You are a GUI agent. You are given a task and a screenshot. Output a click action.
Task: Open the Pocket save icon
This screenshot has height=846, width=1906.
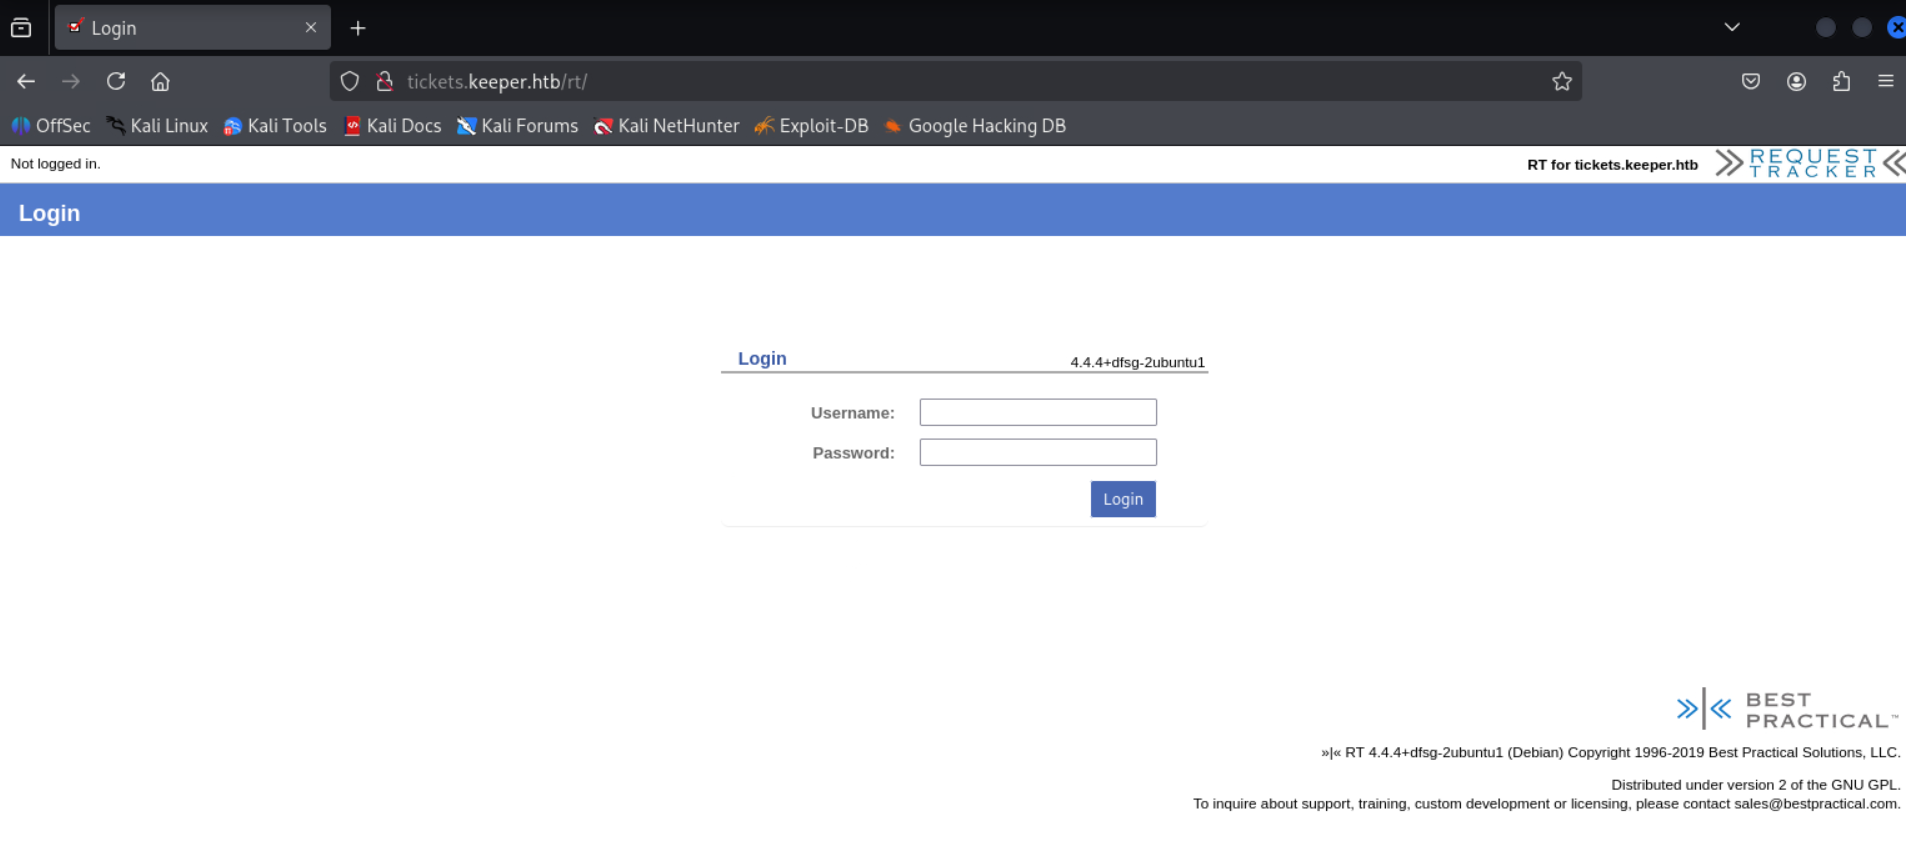coord(1751,81)
